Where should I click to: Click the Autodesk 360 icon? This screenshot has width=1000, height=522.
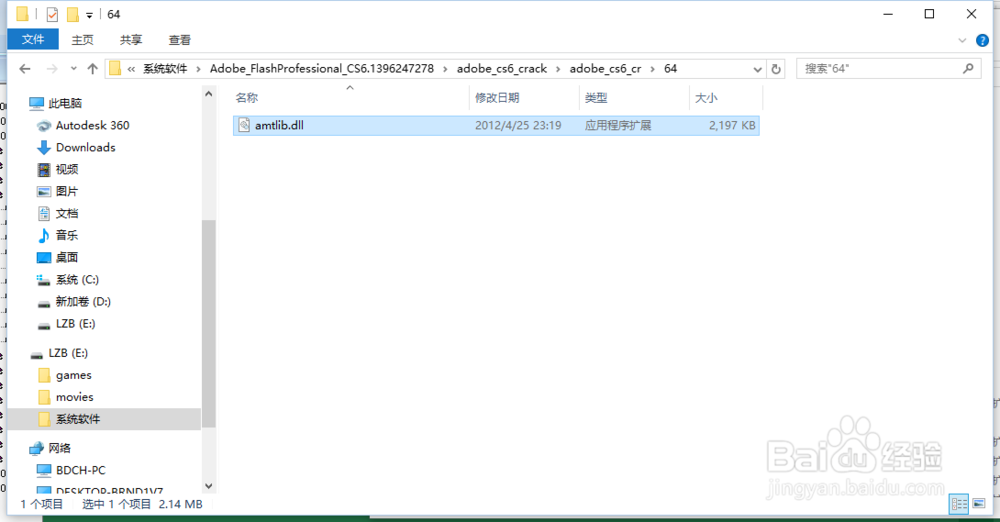coord(43,126)
